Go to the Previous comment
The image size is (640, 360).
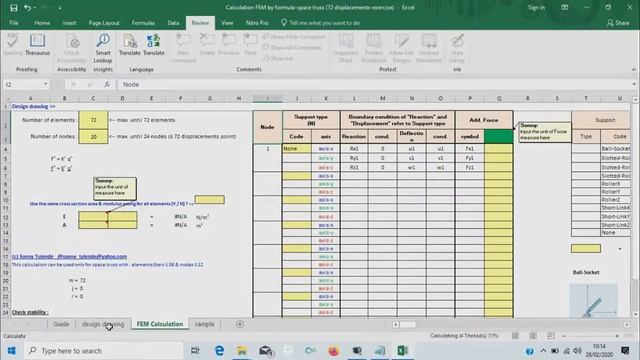coord(228,44)
